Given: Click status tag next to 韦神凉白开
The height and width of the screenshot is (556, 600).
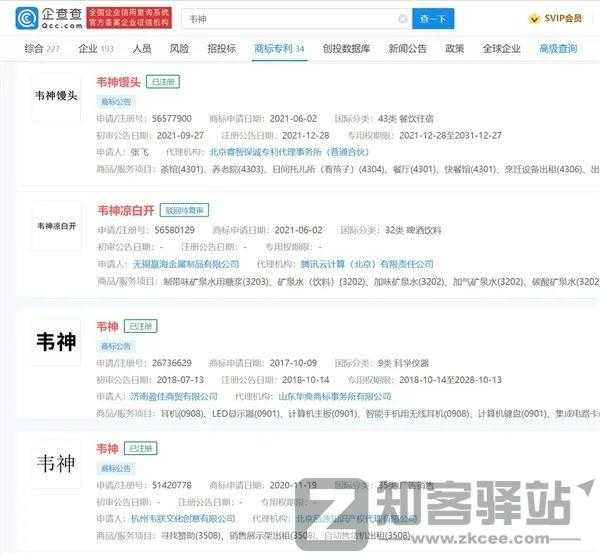Looking at the screenshot, I should click(x=184, y=210).
